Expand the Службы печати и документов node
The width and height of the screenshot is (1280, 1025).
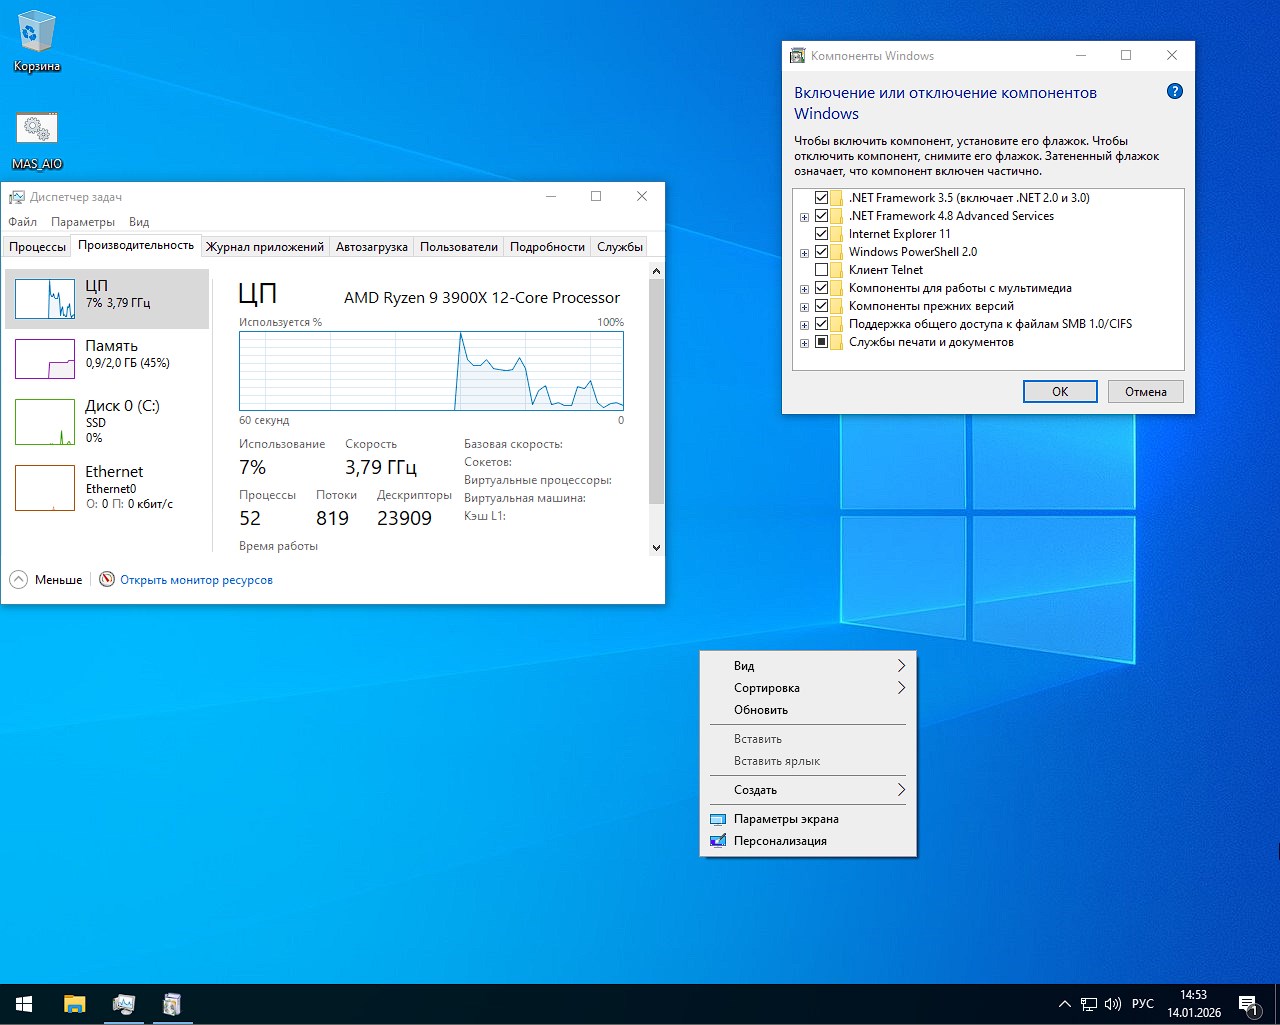pyautogui.click(x=805, y=342)
